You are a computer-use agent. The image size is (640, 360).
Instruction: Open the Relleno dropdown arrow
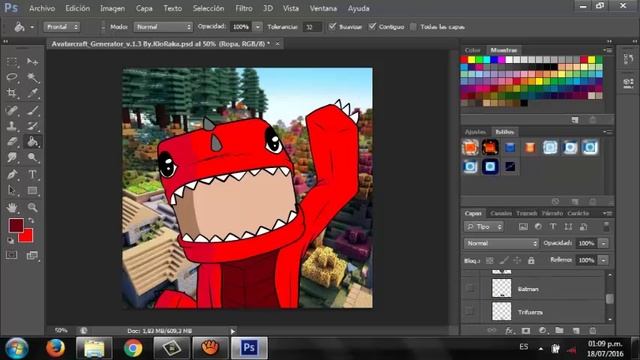(603, 260)
